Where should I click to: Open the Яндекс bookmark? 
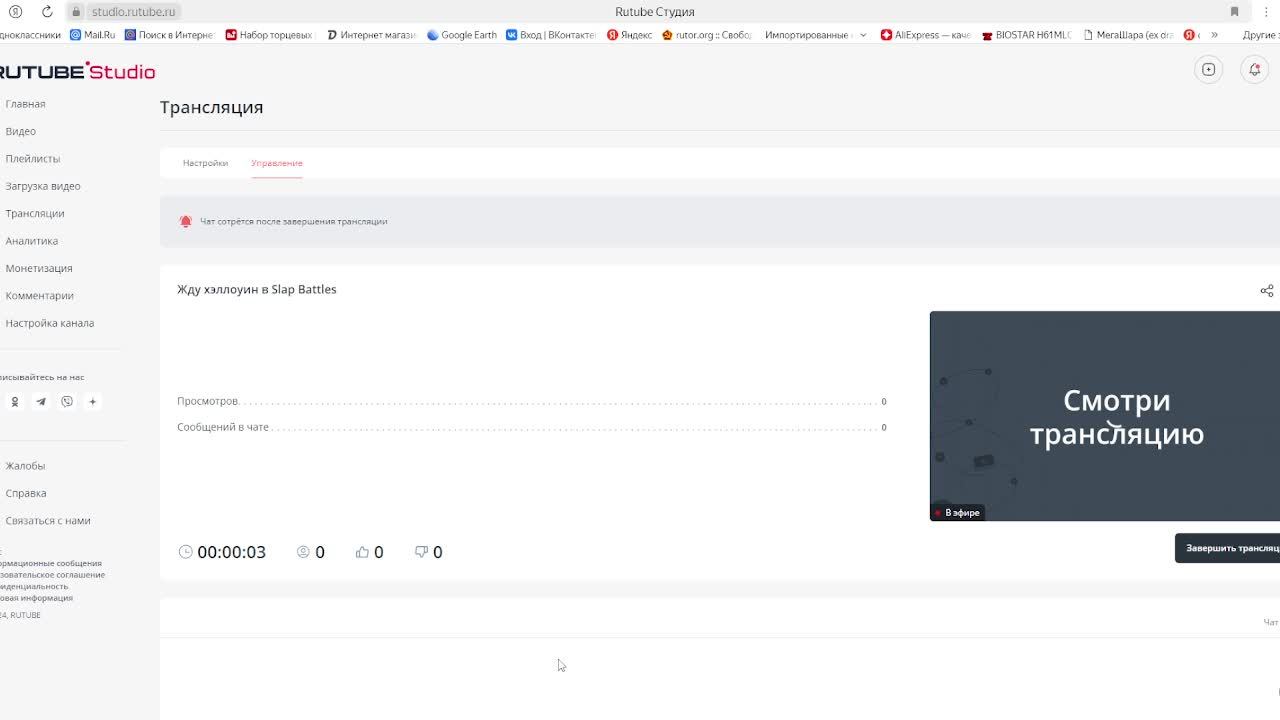[630, 35]
